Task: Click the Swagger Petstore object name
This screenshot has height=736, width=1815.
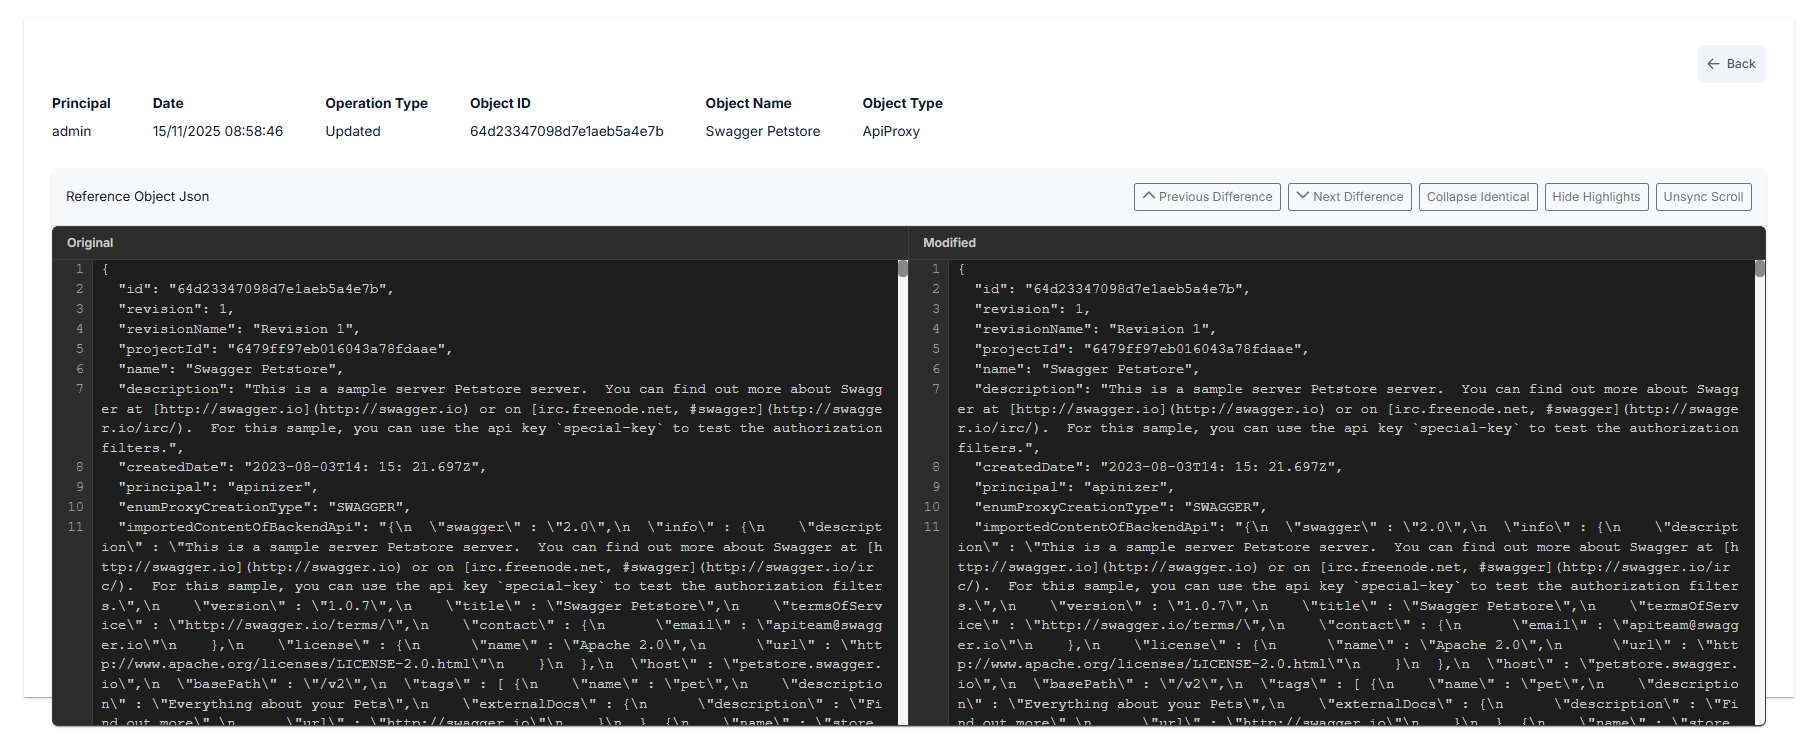Action: click(x=762, y=131)
